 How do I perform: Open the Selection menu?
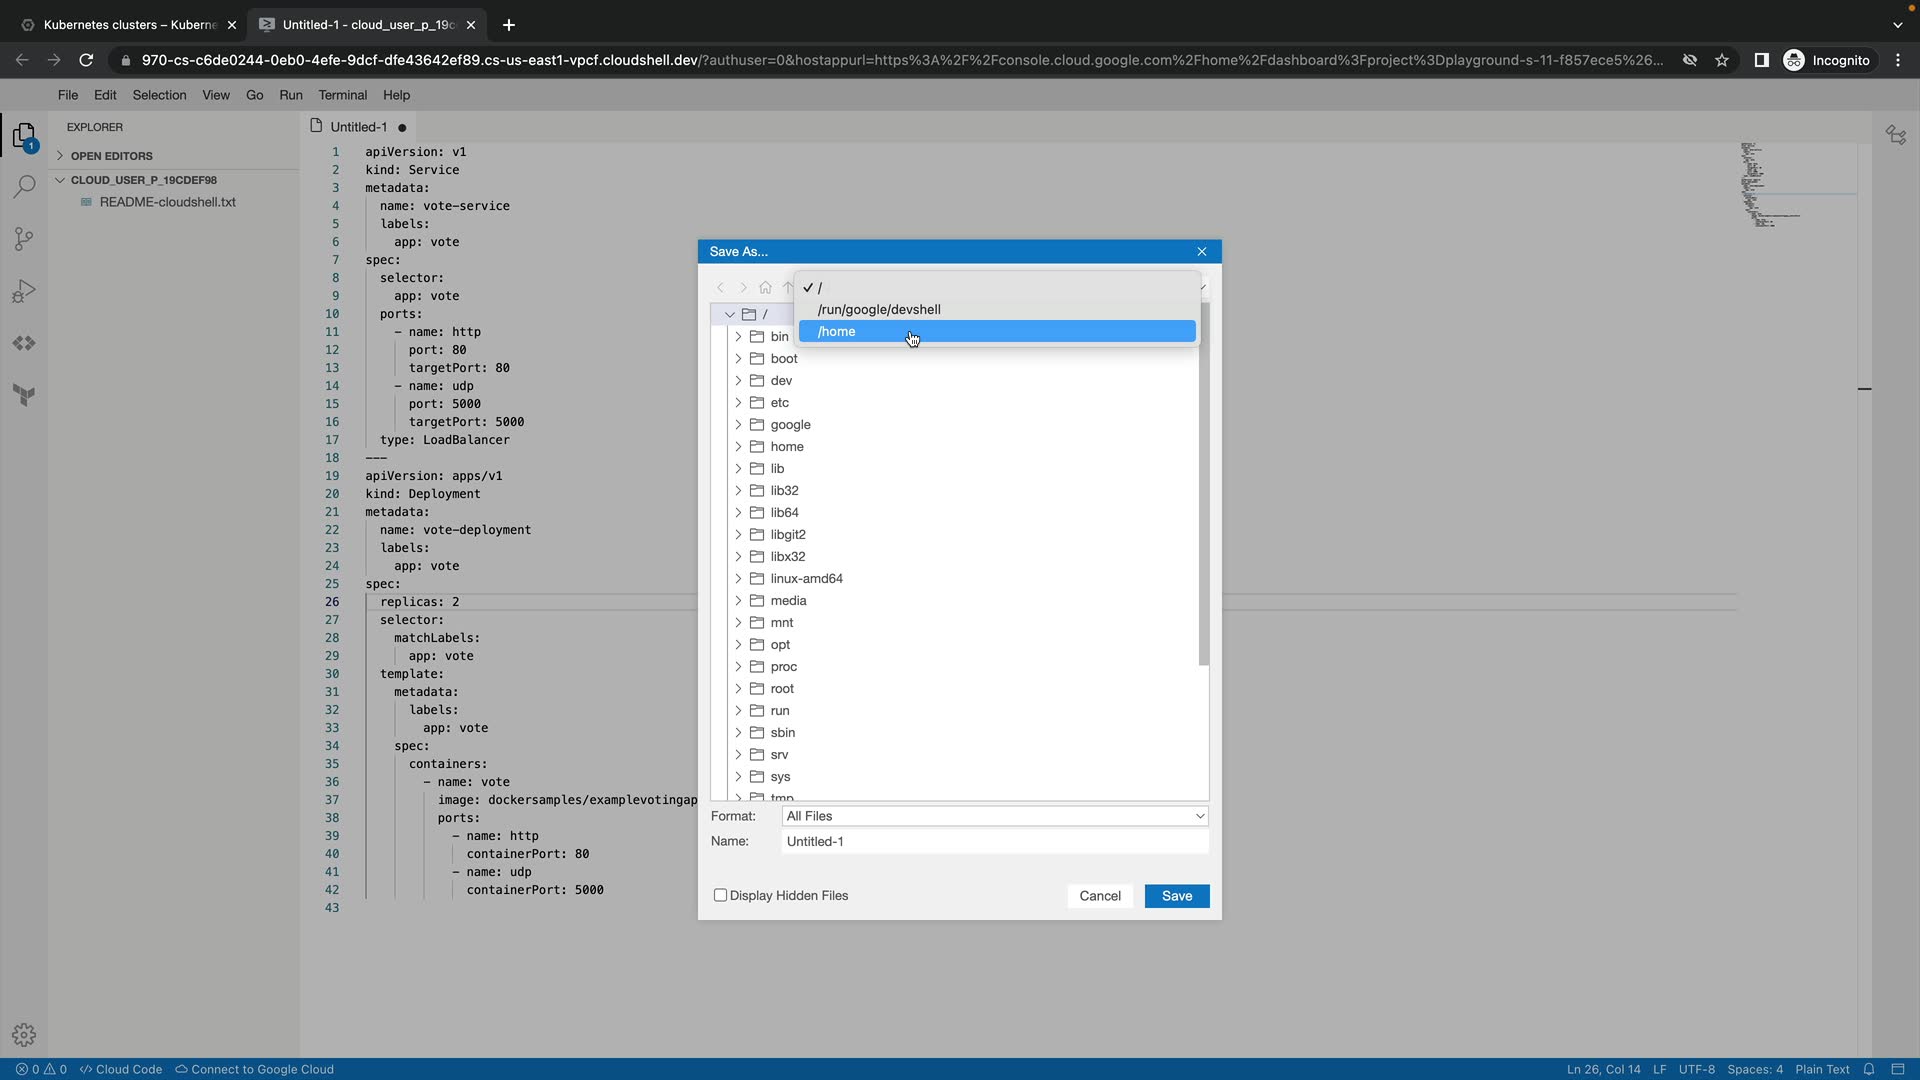pos(159,95)
